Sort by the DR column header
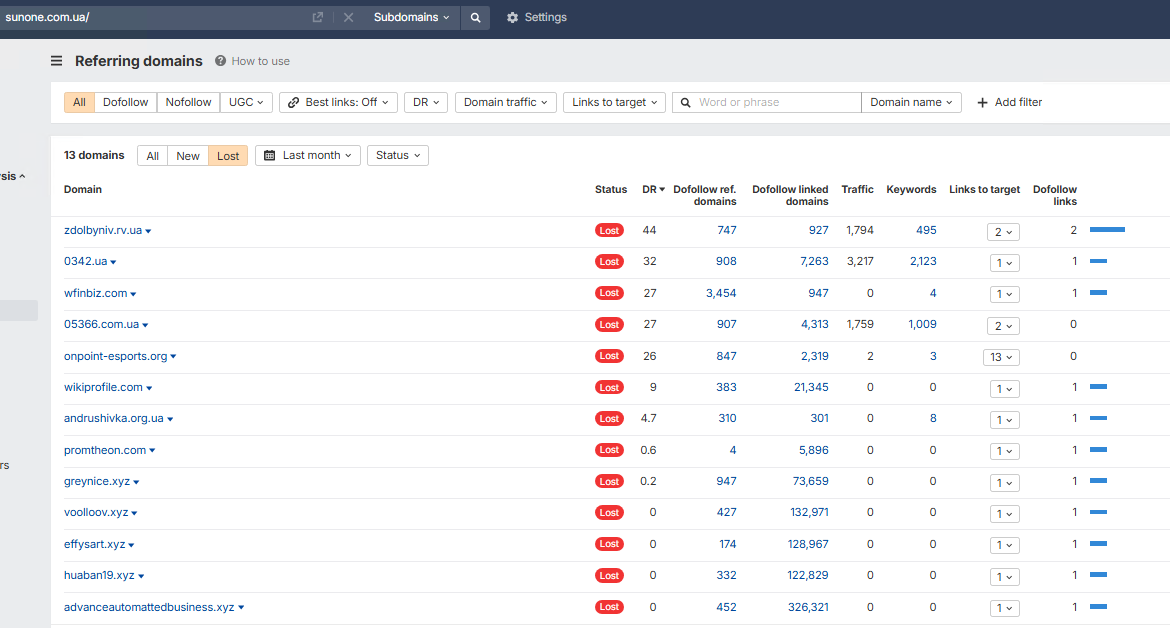The width and height of the screenshot is (1170, 628). pyautogui.click(x=653, y=189)
